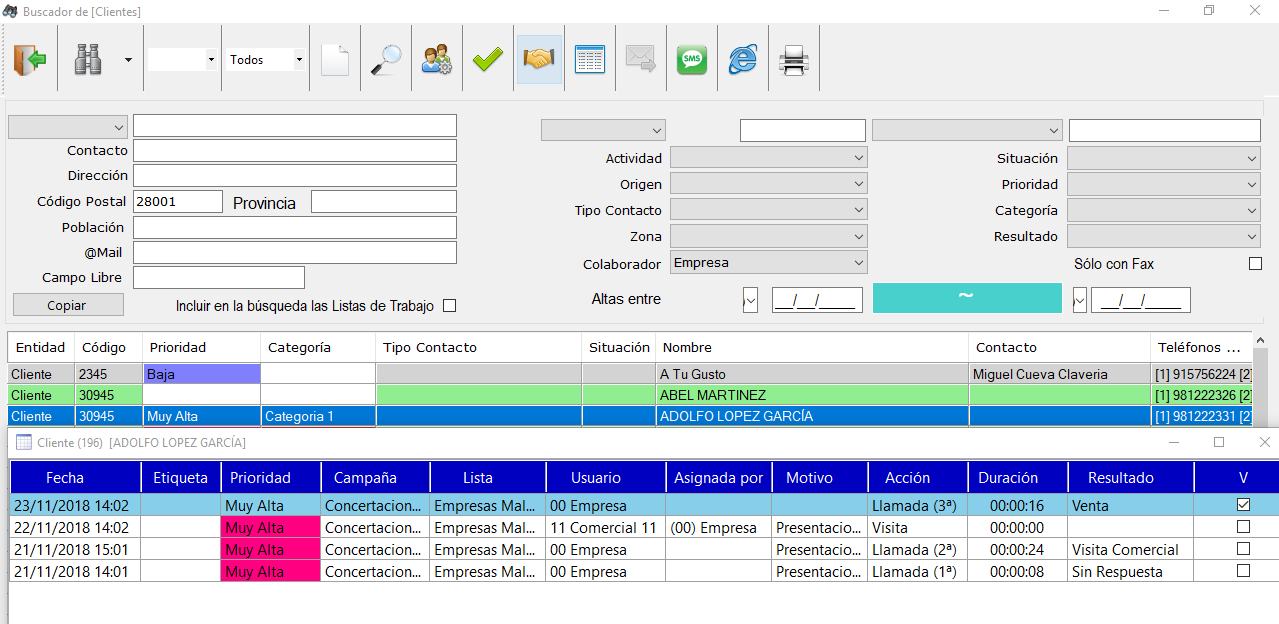Toggle the handshake icon in the toolbar

coord(539,60)
